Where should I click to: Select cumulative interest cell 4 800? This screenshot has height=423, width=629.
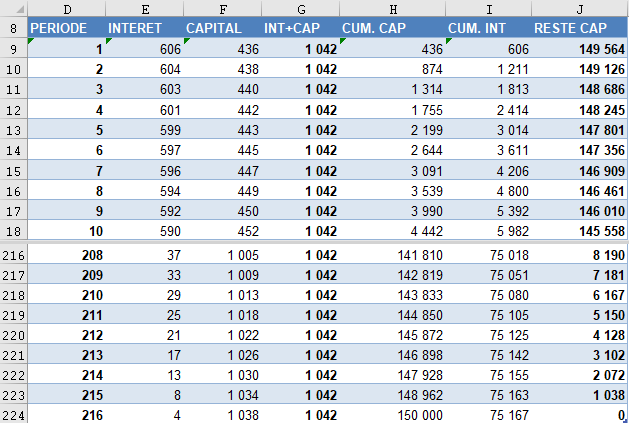point(489,191)
